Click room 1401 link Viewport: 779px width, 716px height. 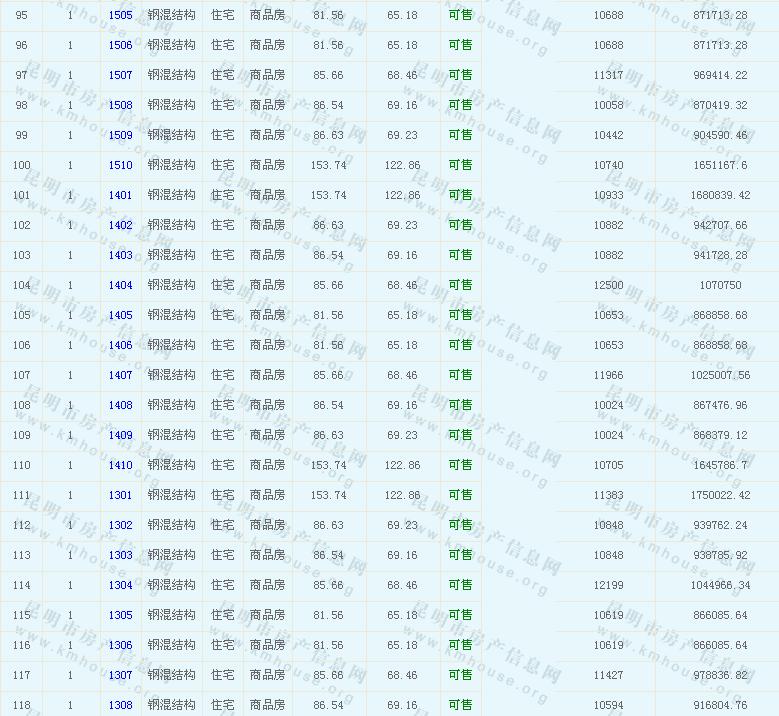point(120,195)
